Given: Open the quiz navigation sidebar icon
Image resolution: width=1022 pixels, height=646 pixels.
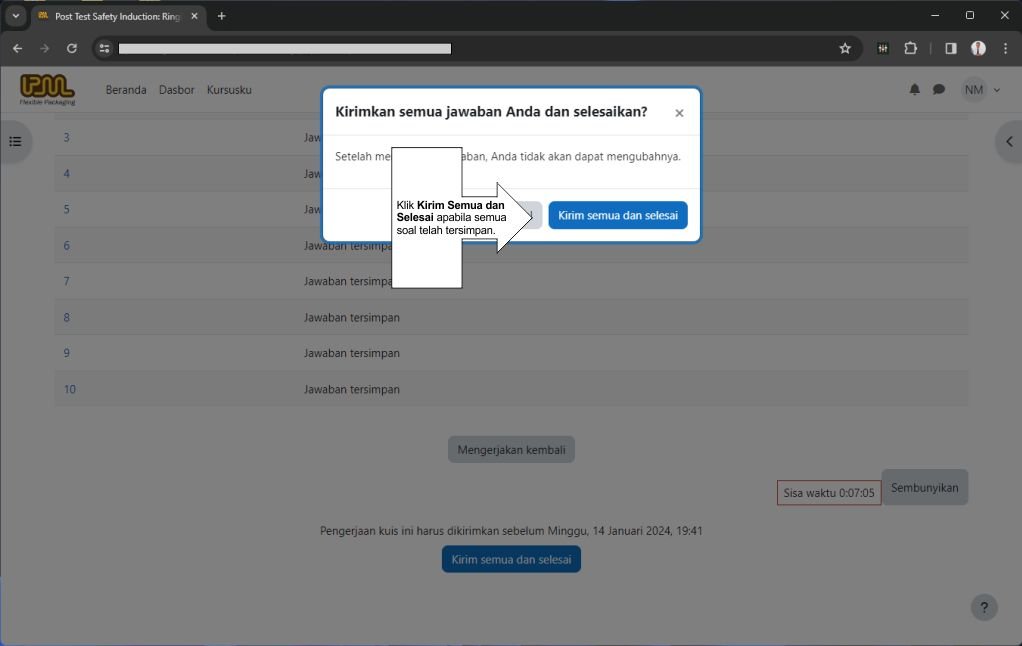Looking at the screenshot, I should pos(15,142).
